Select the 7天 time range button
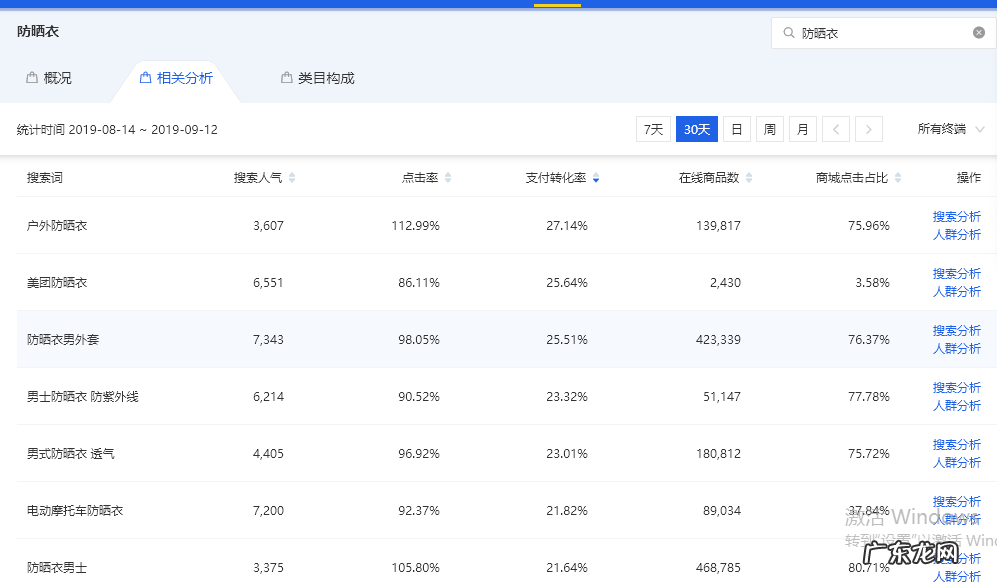 click(x=653, y=129)
